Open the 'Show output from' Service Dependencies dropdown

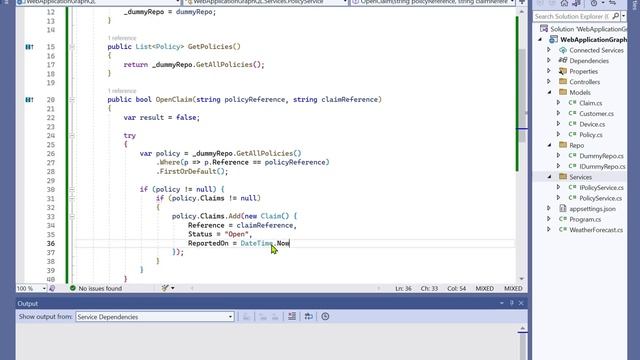tap(154, 317)
